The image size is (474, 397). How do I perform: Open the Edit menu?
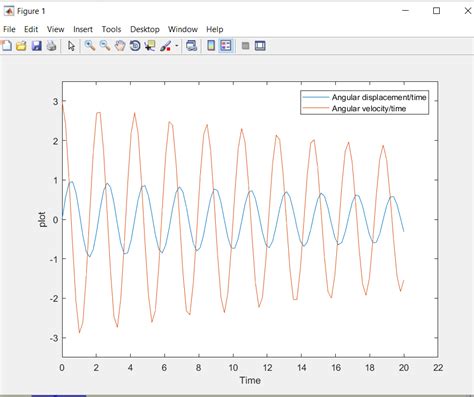(x=31, y=29)
